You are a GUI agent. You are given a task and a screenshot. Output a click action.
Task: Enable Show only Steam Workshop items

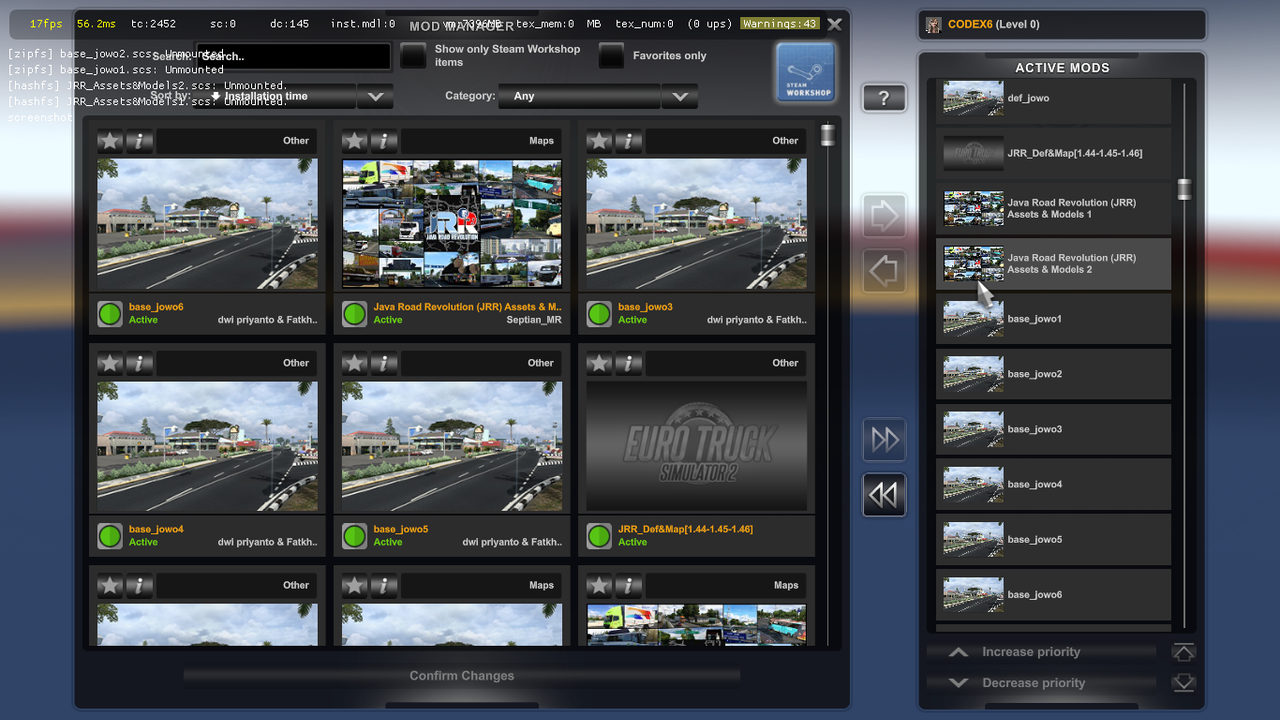413,54
